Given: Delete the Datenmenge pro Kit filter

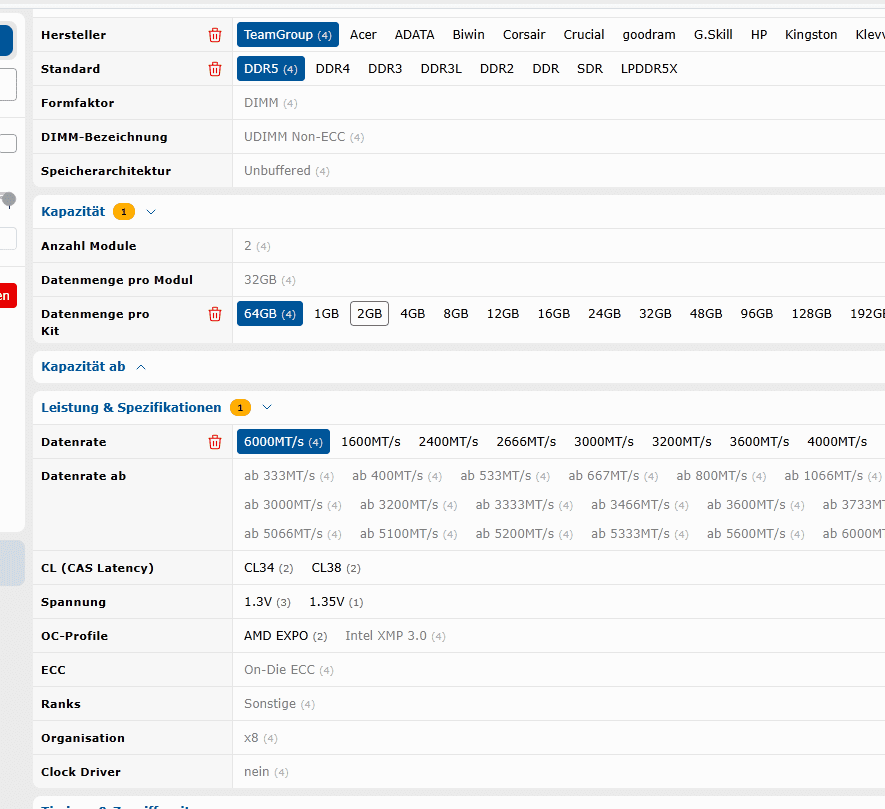Looking at the screenshot, I should [x=215, y=314].
